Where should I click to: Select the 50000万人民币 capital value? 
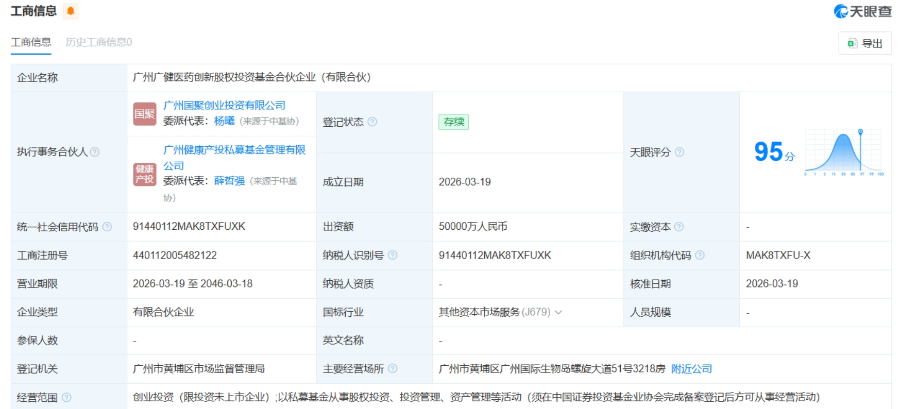(x=472, y=227)
